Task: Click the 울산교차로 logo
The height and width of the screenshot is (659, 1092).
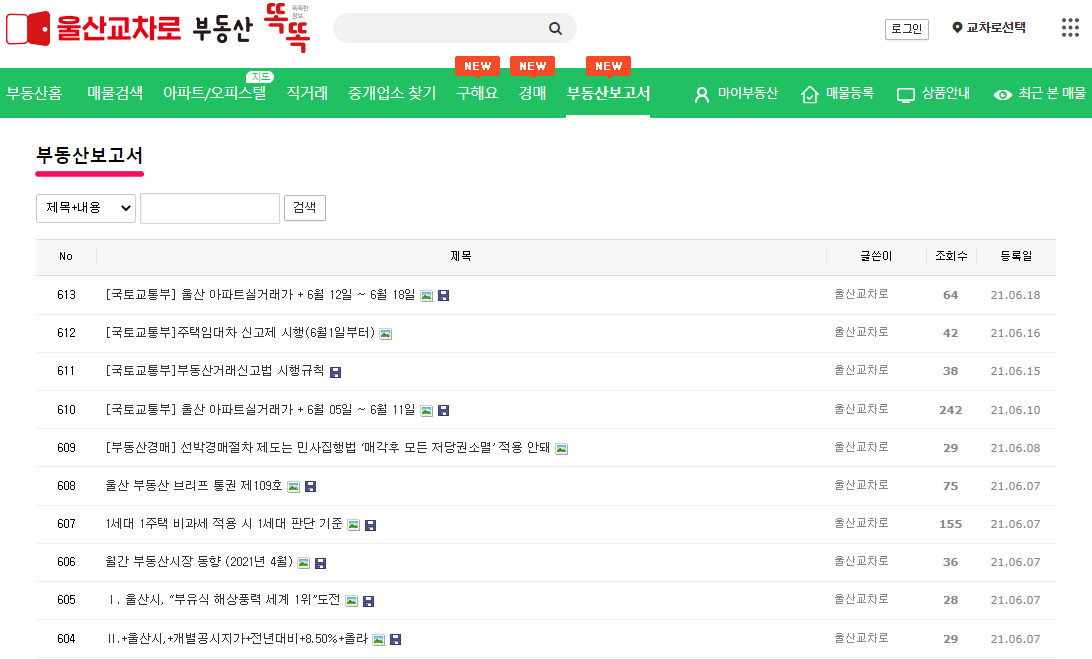Action: 93,29
